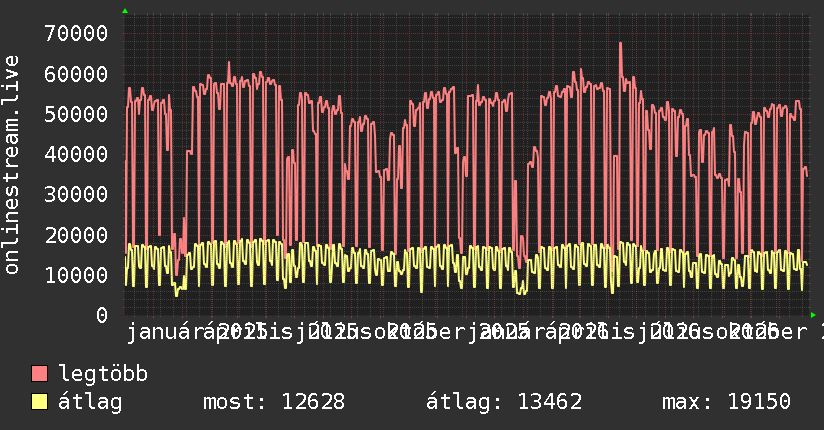Click the y-axis label 0
Viewport: 824px width, 430px height.
tap(102, 315)
